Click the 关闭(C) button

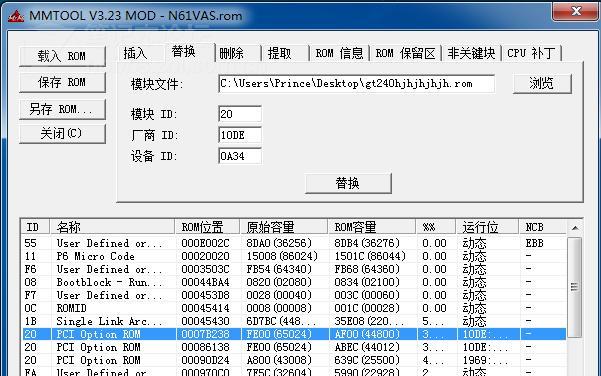pyautogui.click(x=62, y=133)
